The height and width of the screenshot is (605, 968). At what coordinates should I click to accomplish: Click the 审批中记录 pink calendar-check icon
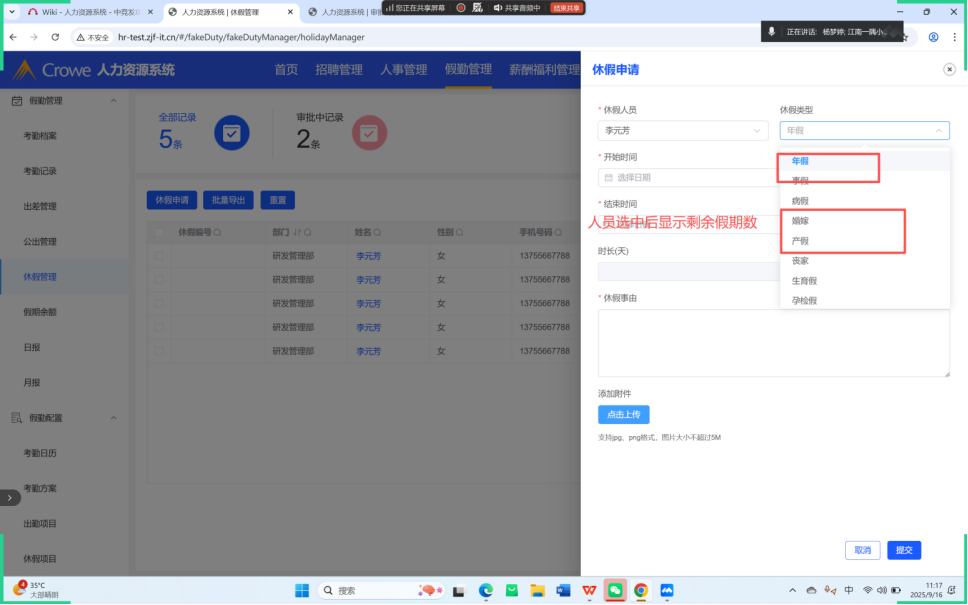(x=369, y=133)
